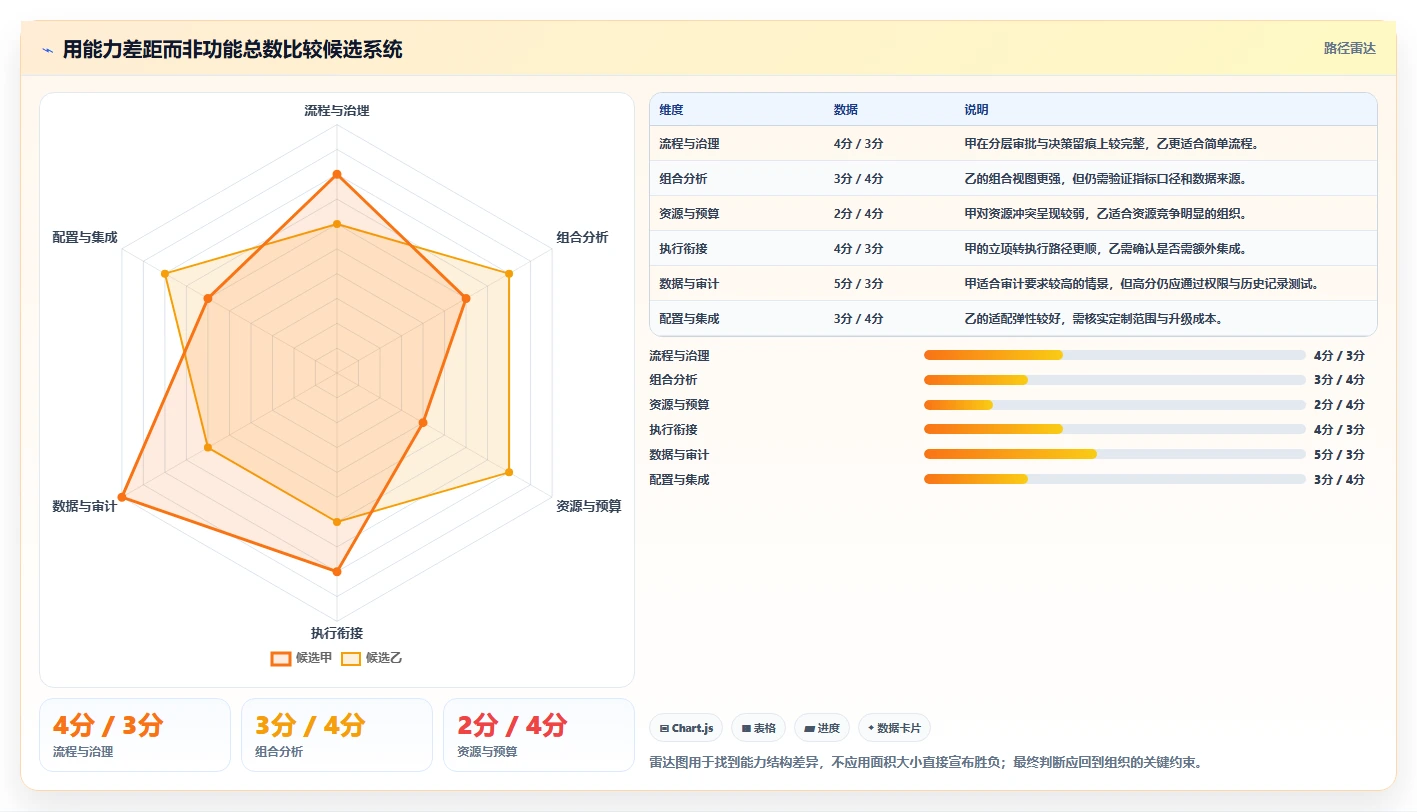Click the 执行衔接 radar axis label

point(337,633)
